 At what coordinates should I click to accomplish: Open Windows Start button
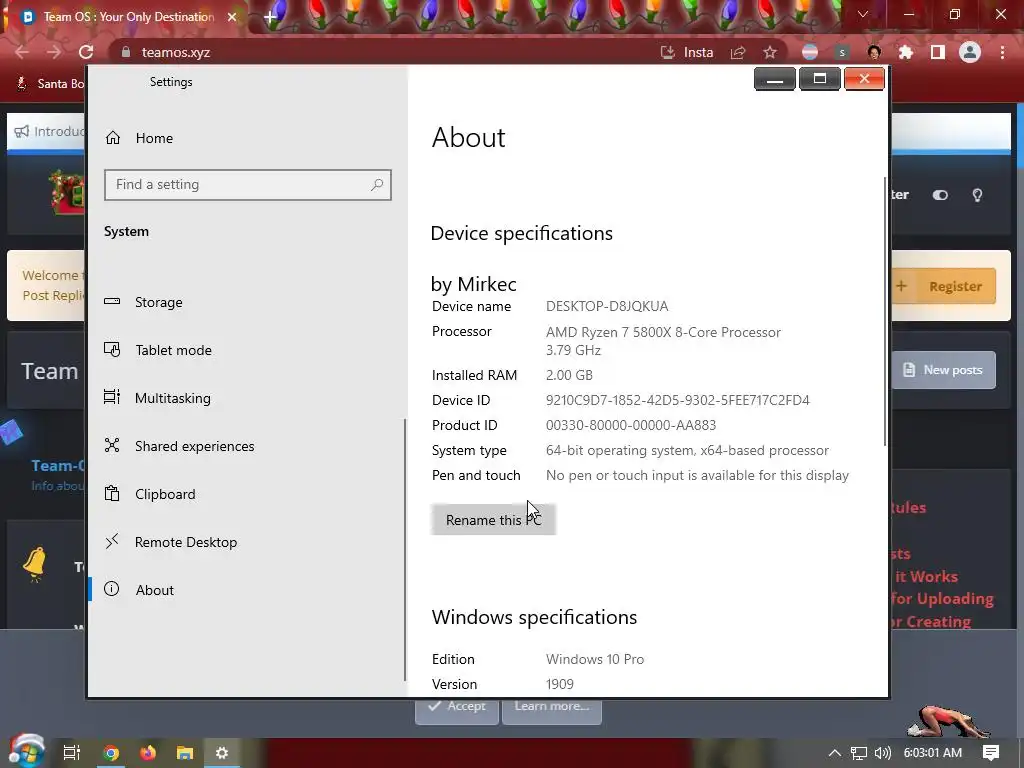click(x=26, y=751)
